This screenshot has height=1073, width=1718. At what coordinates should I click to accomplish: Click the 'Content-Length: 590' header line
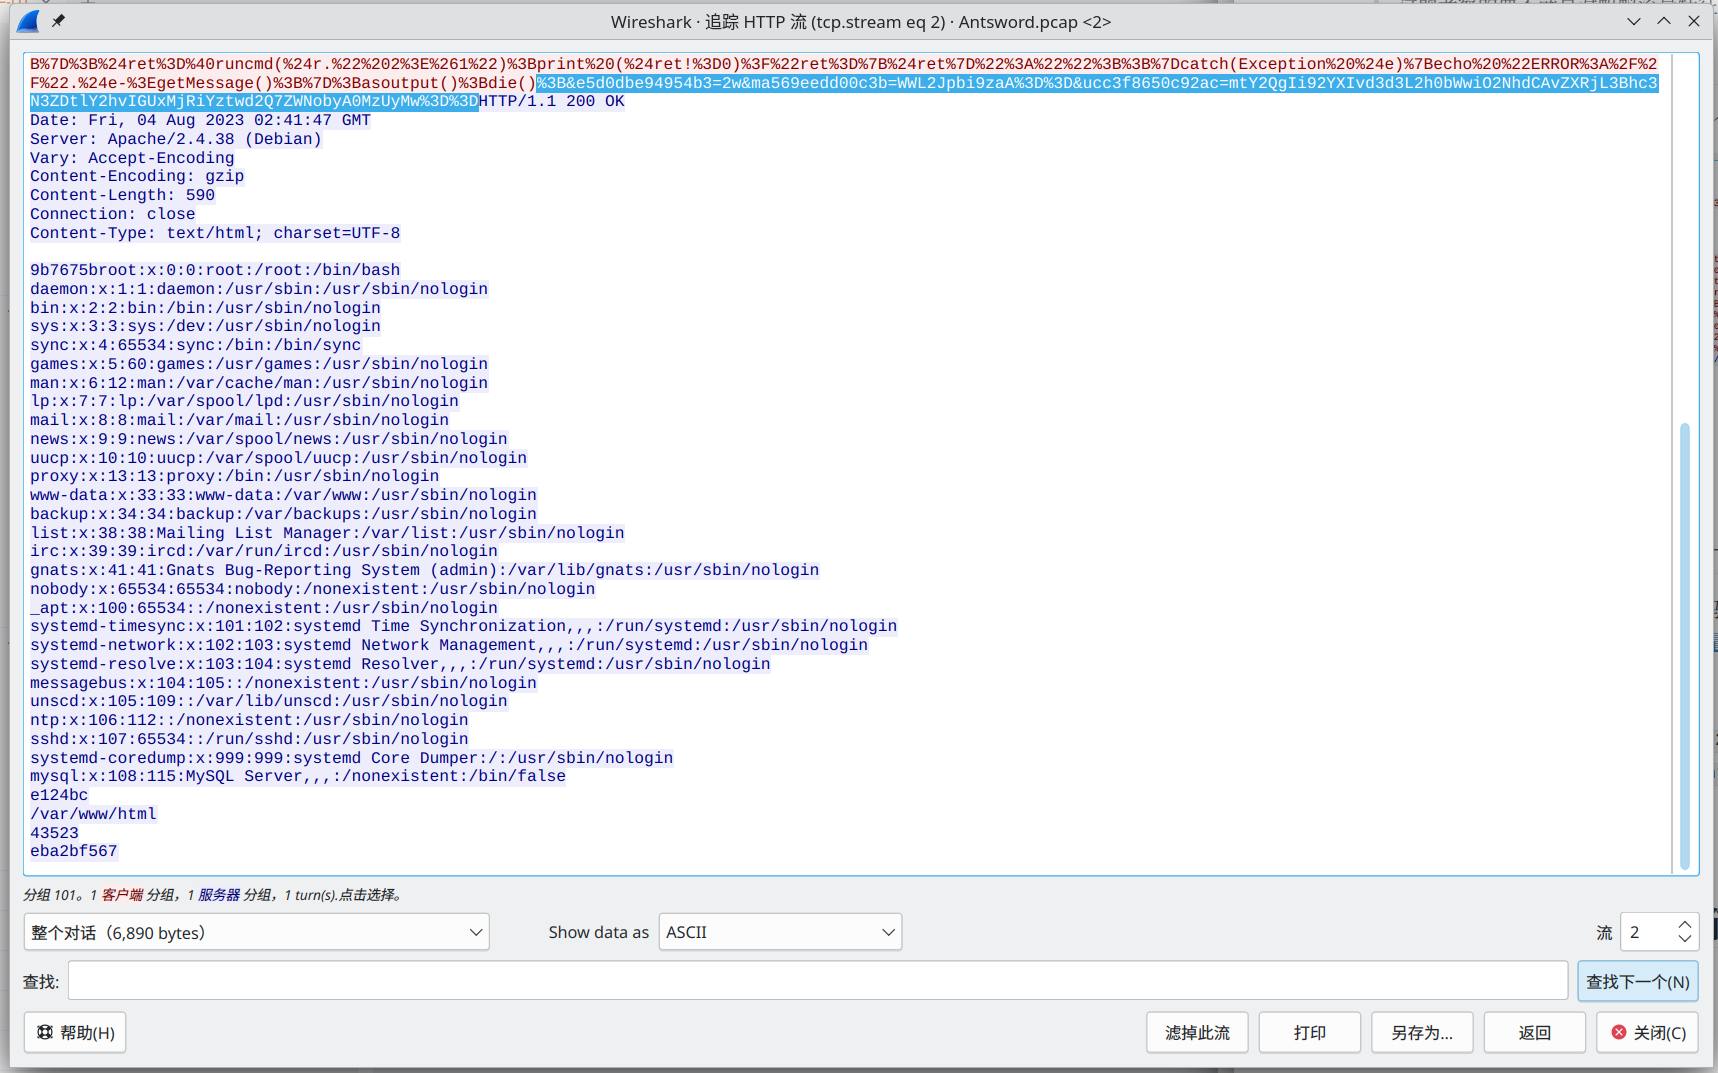pyautogui.click(x=122, y=195)
